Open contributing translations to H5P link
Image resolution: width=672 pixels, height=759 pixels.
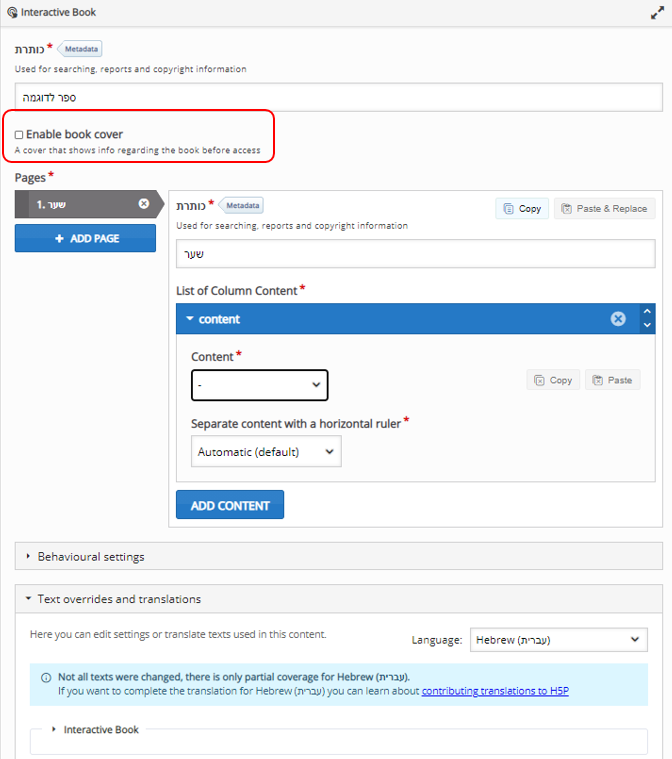pyautogui.click(x=495, y=691)
